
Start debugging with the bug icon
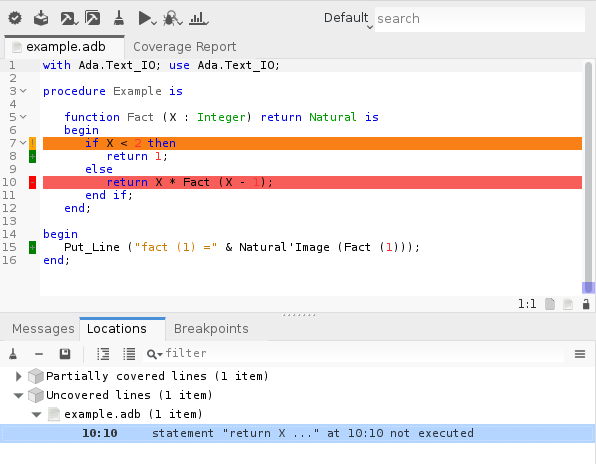pyautogui.click(x=172, y=18)
